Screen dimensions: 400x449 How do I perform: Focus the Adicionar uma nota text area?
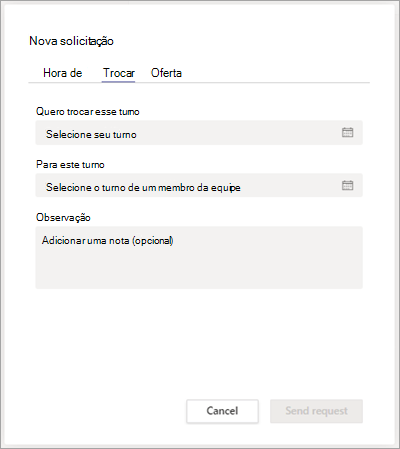[199, 257]
